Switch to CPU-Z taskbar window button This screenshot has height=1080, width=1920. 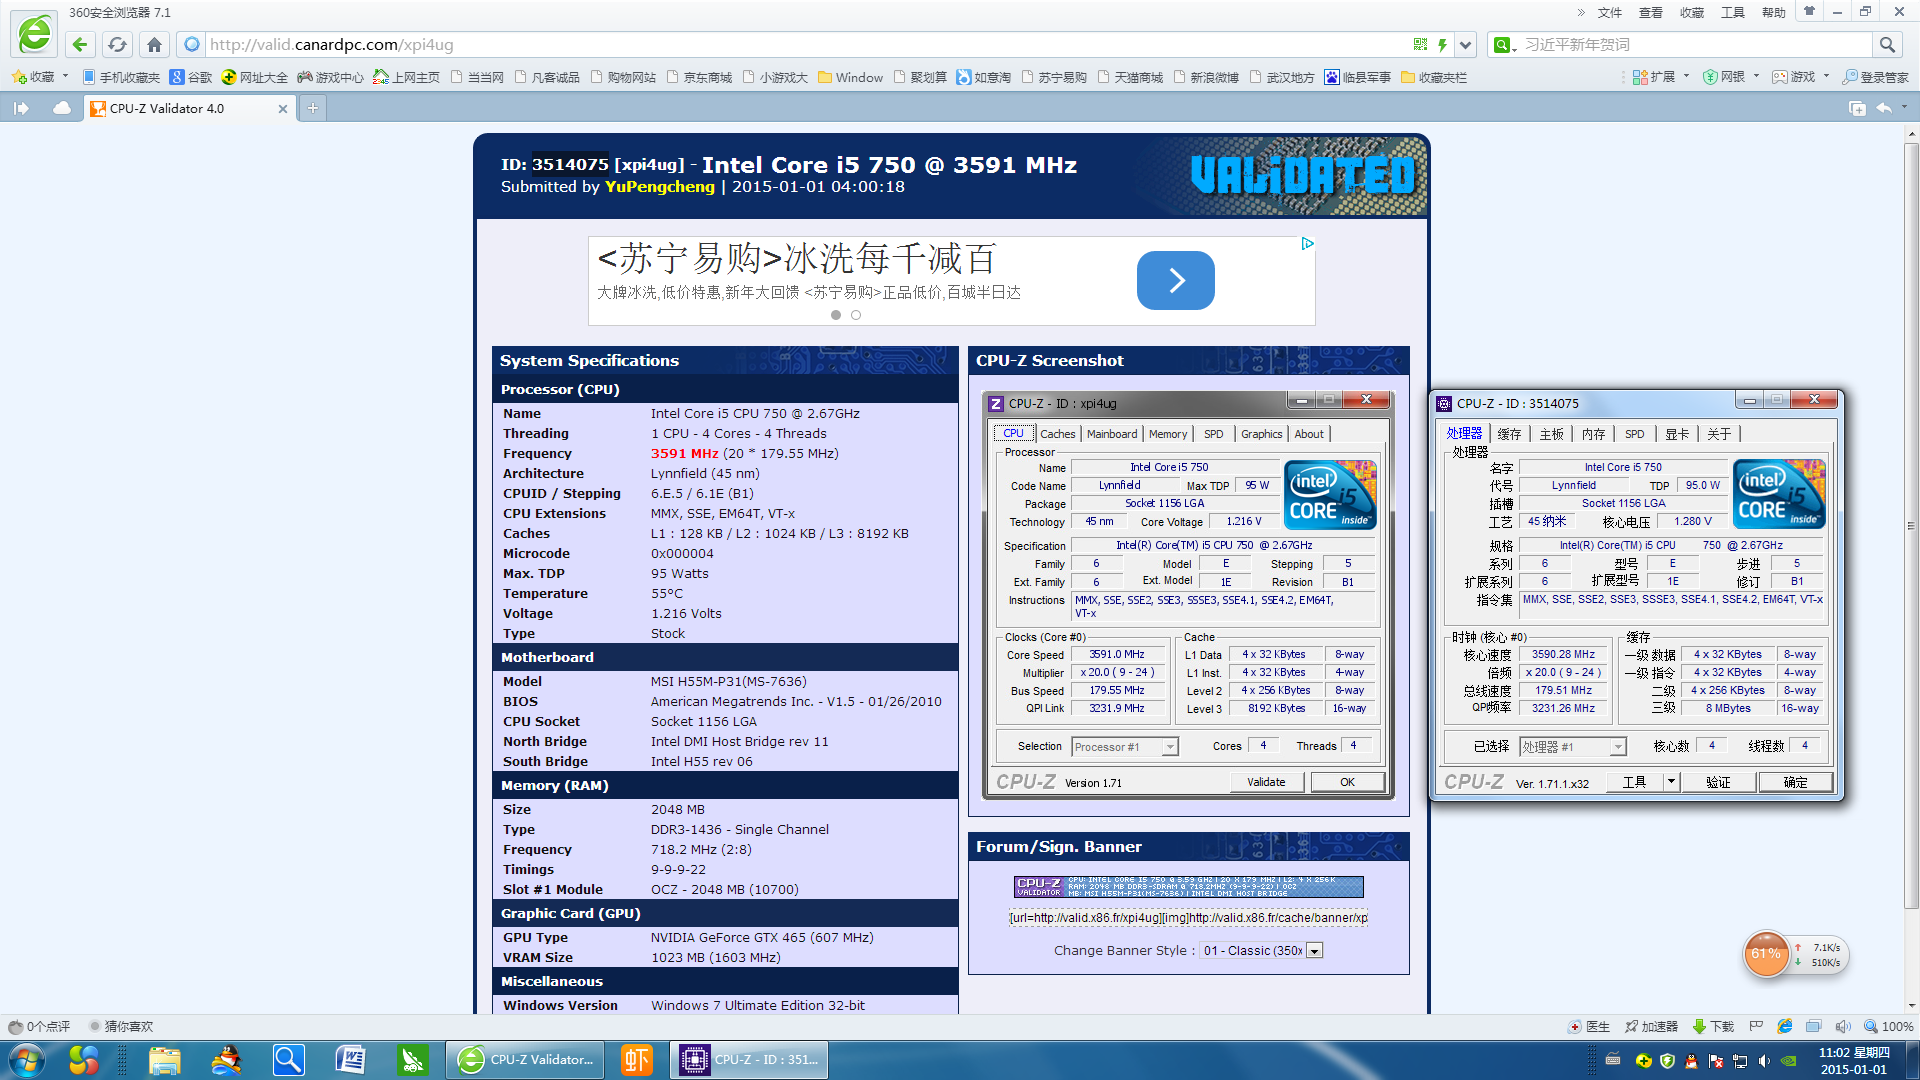749,1060
